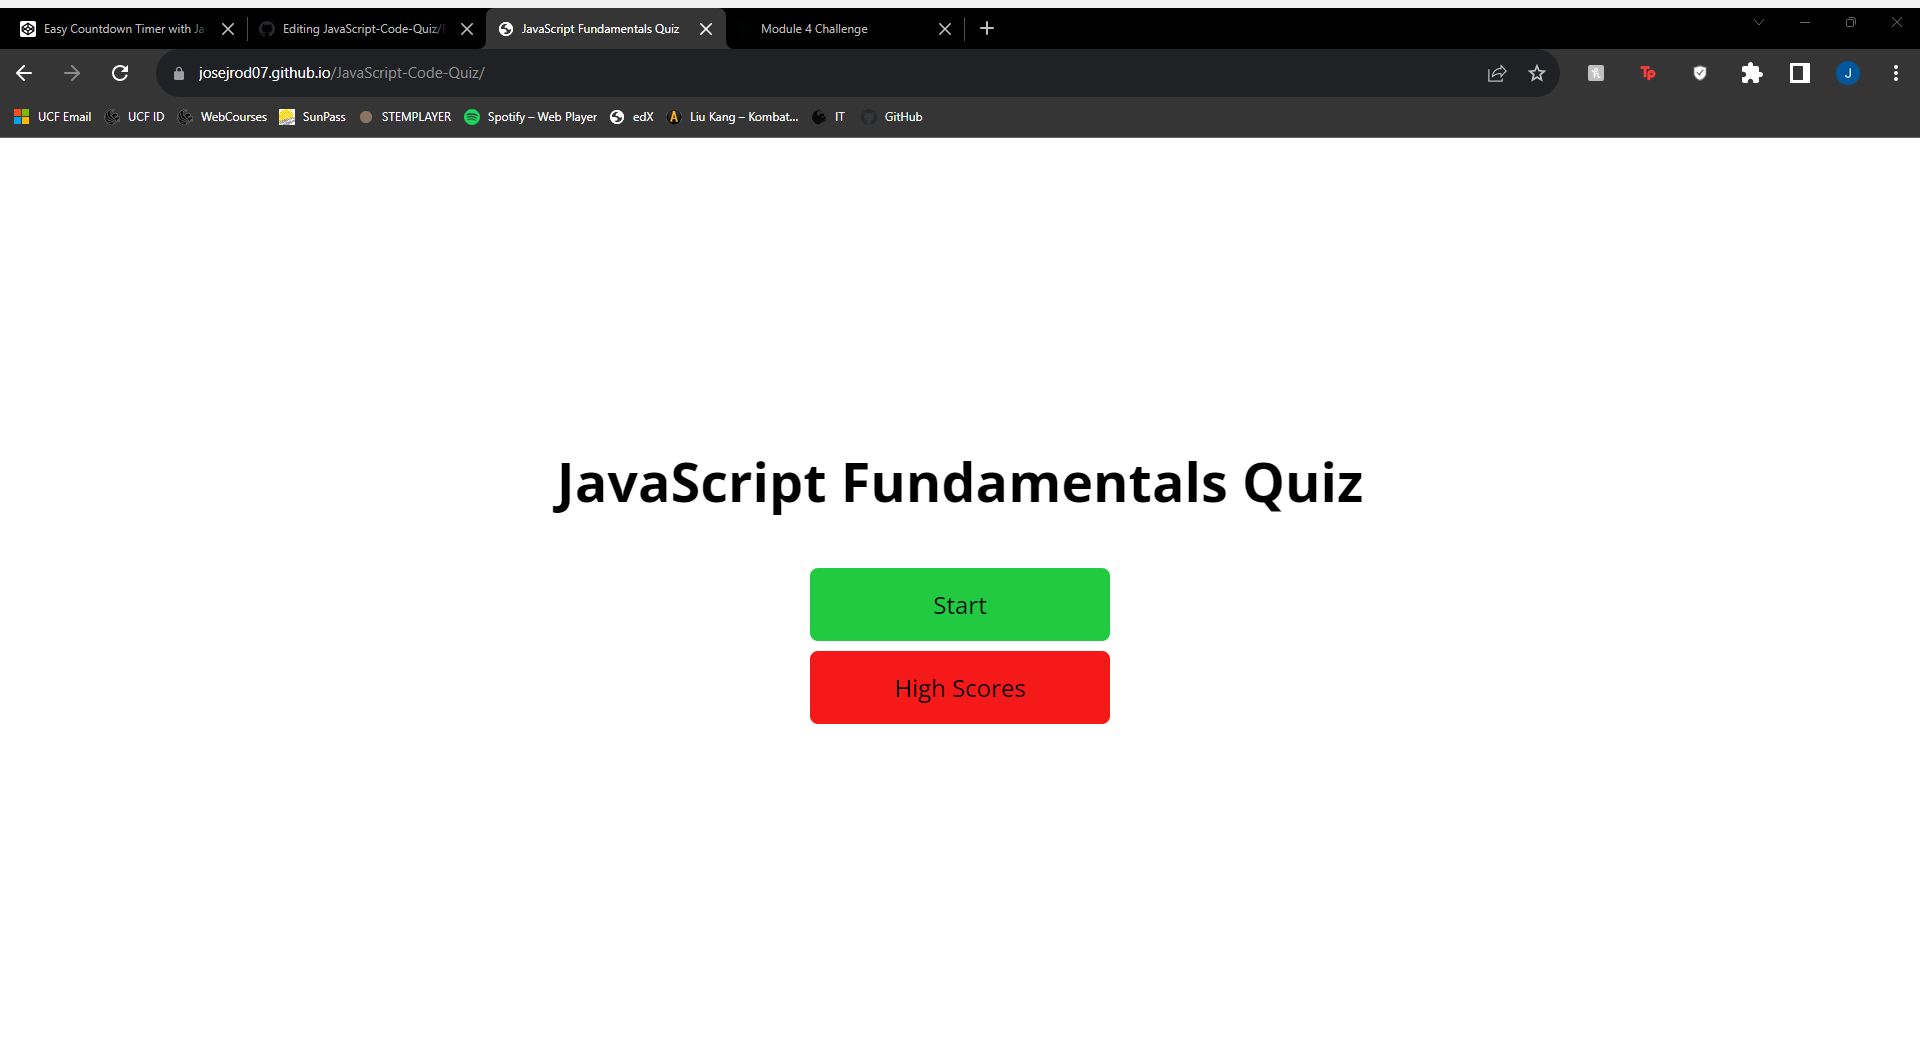1920x1040 pixels.
Task: Open the J profile avatar
Action: click(x=1848, y=73)
